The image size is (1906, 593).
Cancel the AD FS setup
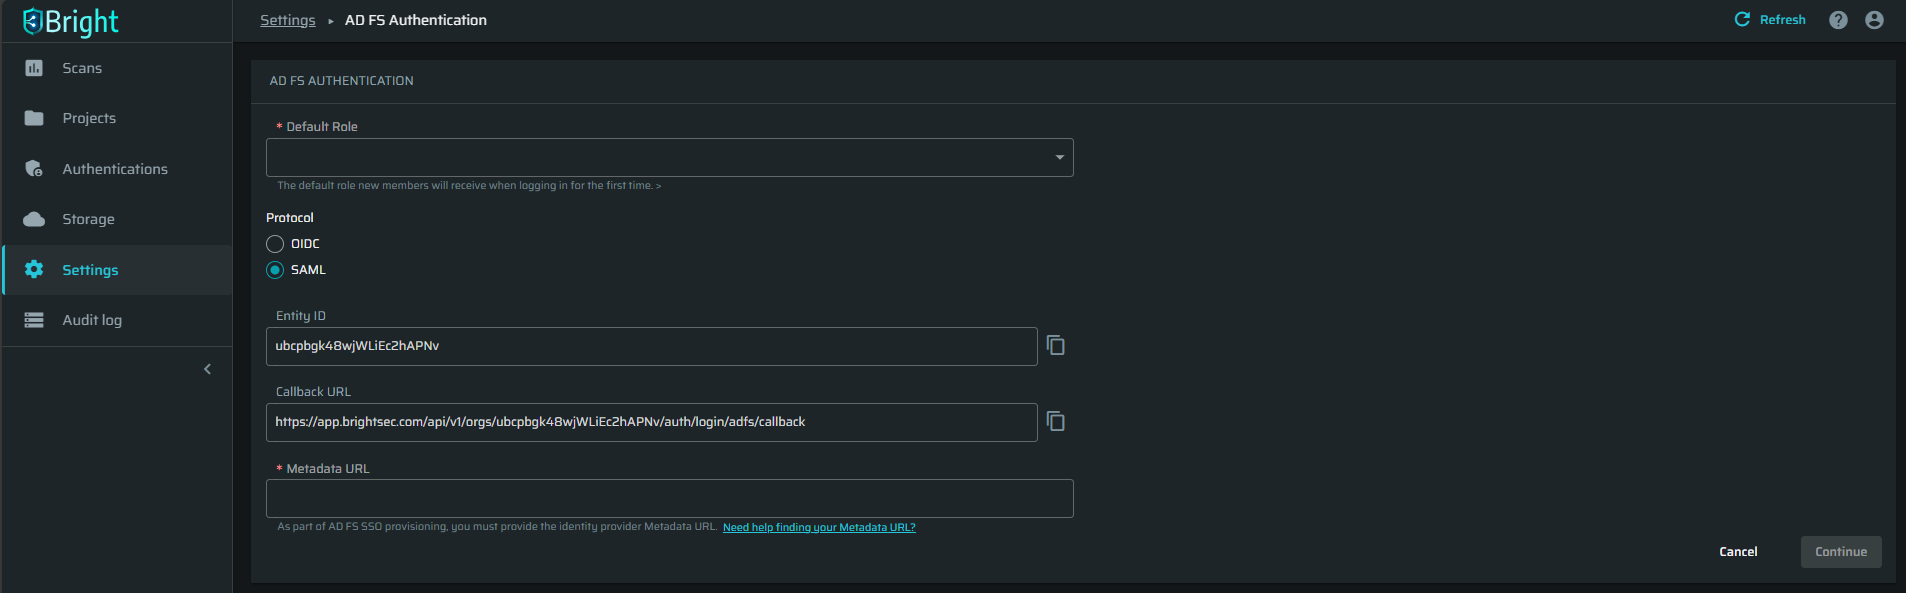point(1738,552)
